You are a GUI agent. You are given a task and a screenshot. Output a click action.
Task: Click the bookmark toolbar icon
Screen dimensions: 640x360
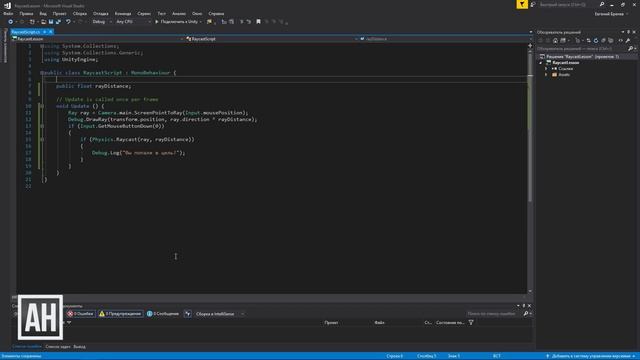(x=258, y=22)
